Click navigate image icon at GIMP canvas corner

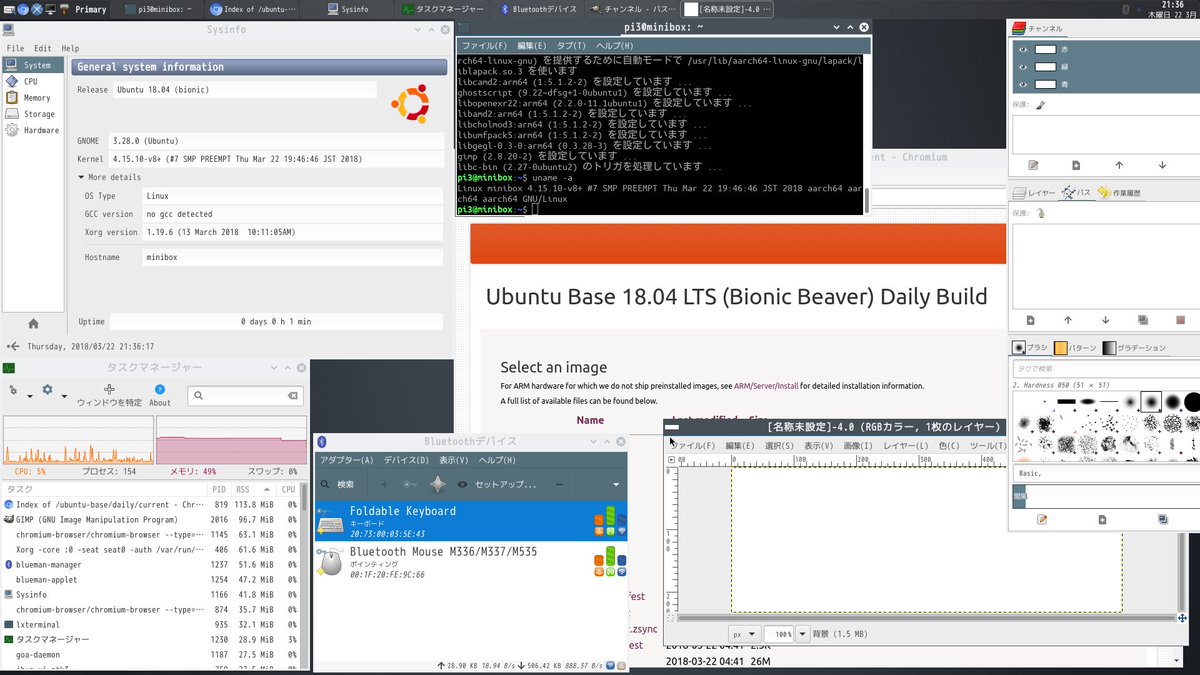click(x=1184, y=618)
